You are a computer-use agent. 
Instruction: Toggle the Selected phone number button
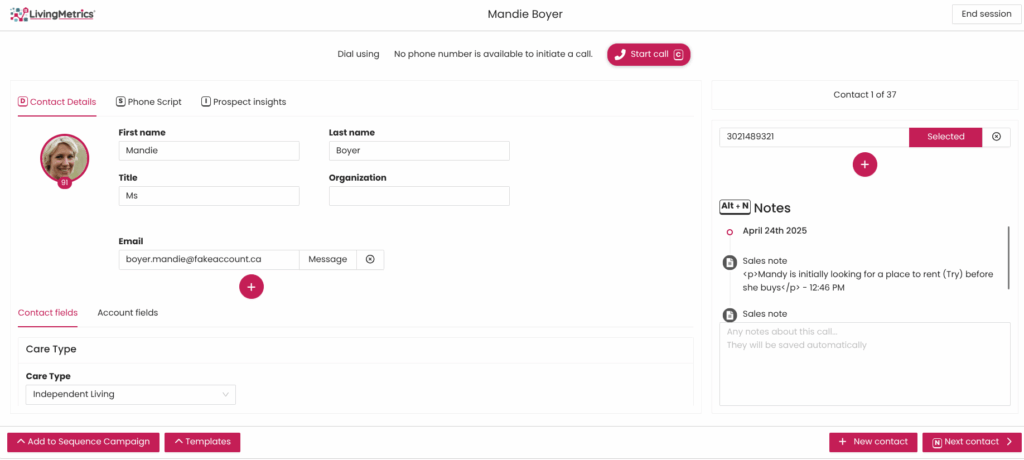coord(945,137)
